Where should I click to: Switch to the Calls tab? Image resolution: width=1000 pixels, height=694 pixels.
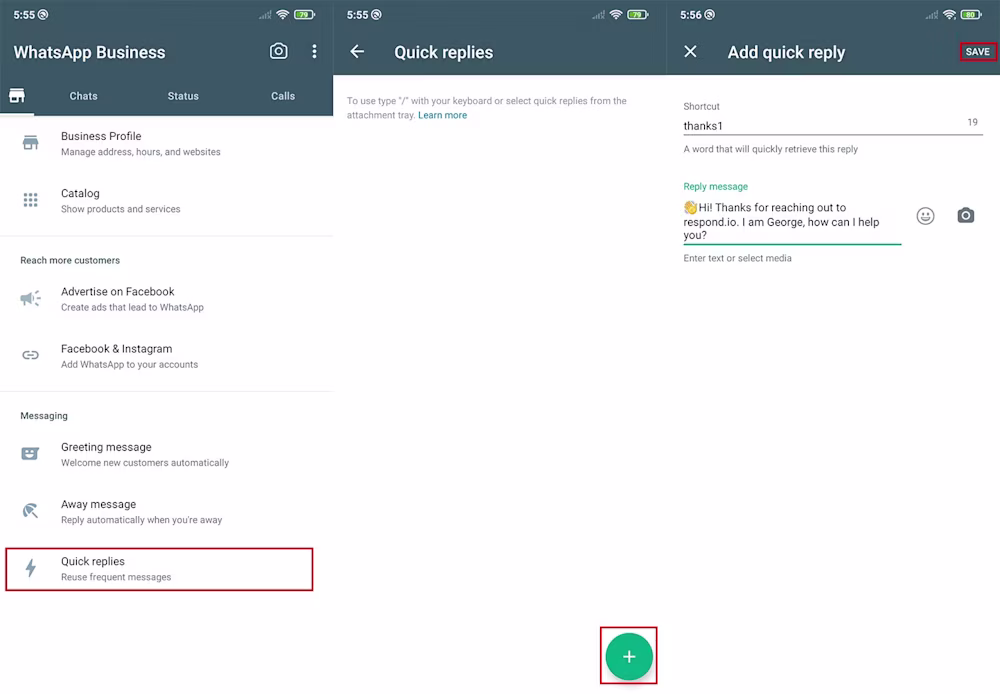click(x=283, y=96)
